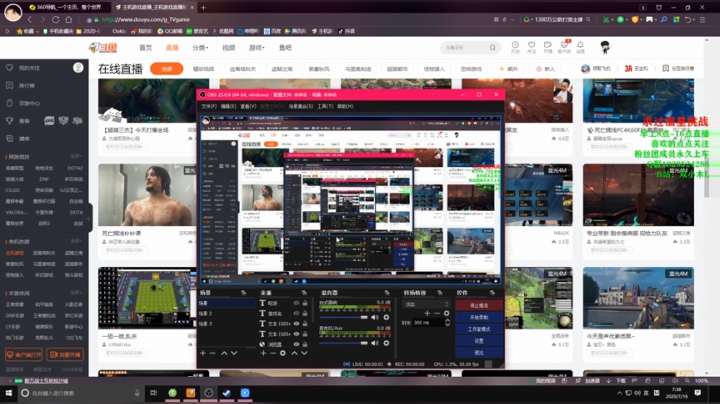Click 退出 exit button in OBS controls
The width and height of the screenshot is (720, 404).
(x=478, y=353)
